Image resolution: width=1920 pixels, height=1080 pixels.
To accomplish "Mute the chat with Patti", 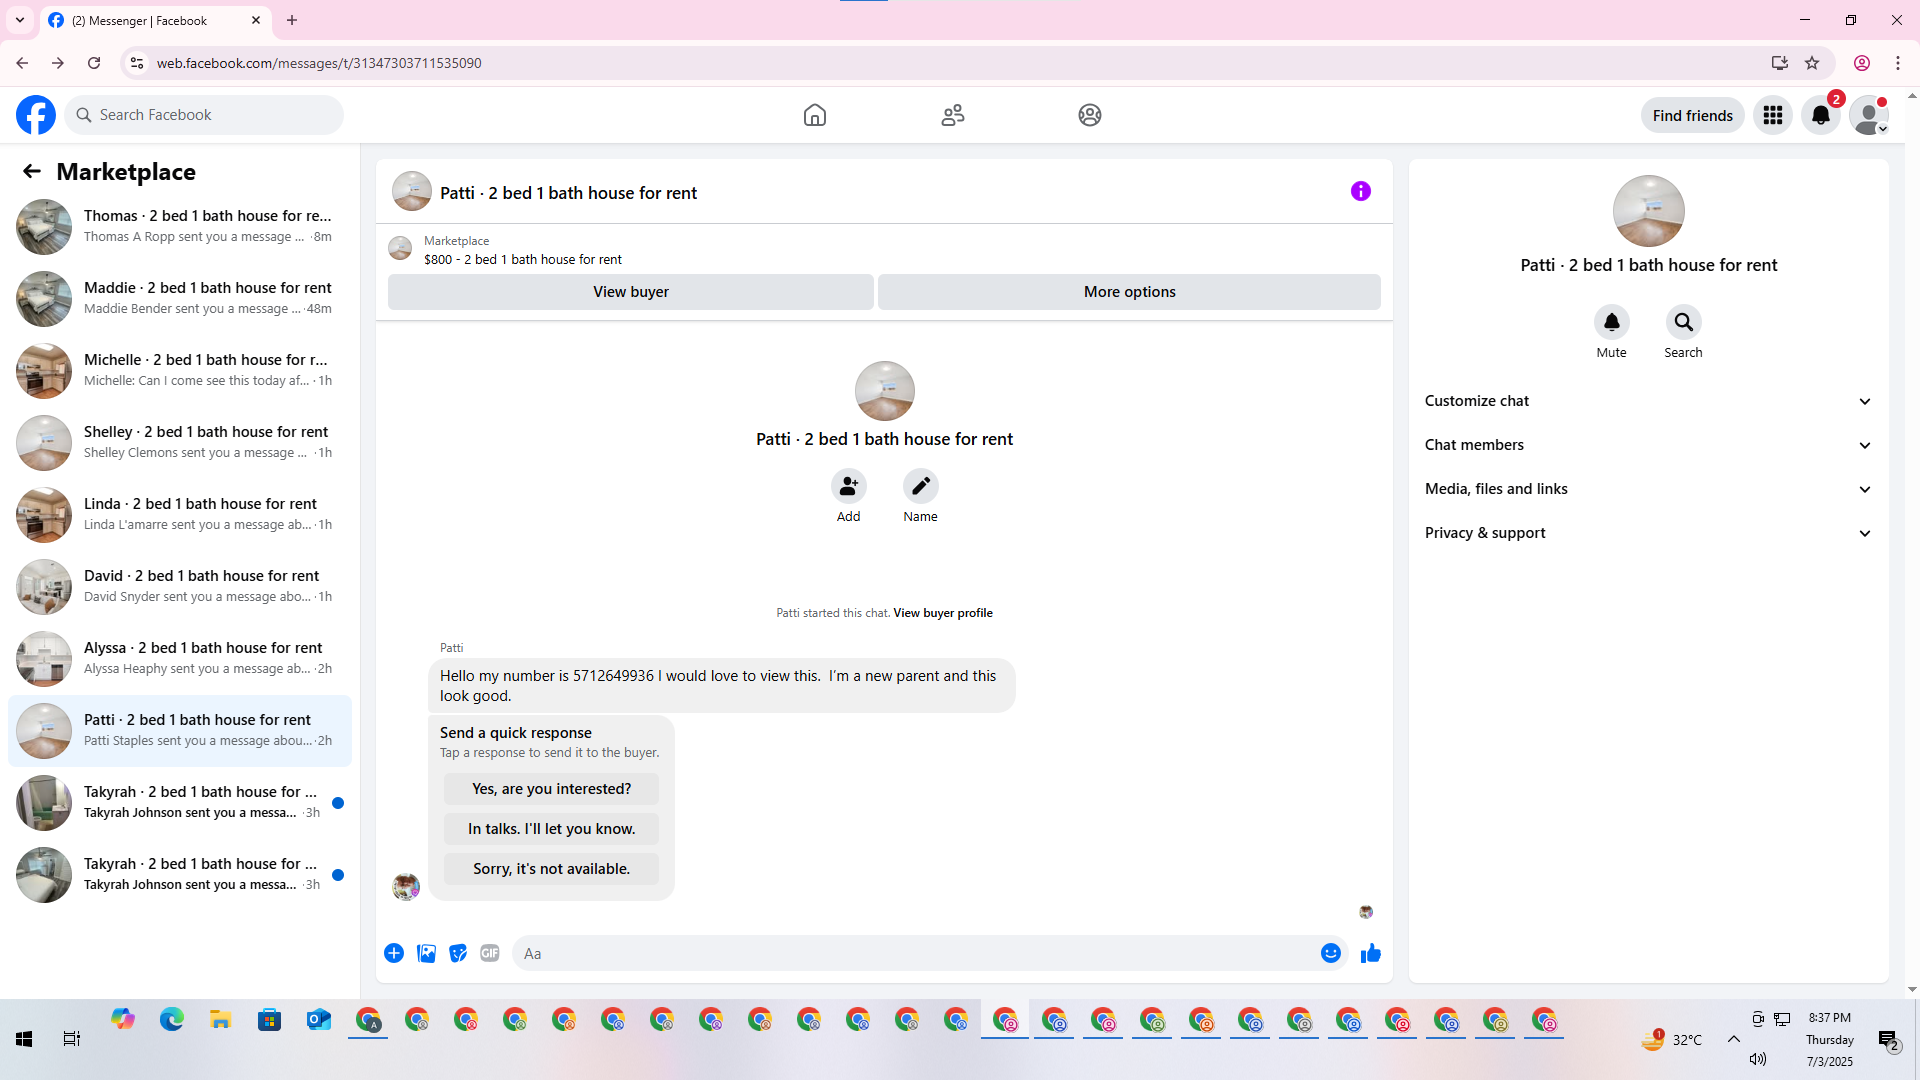I will pos(1611,322).
